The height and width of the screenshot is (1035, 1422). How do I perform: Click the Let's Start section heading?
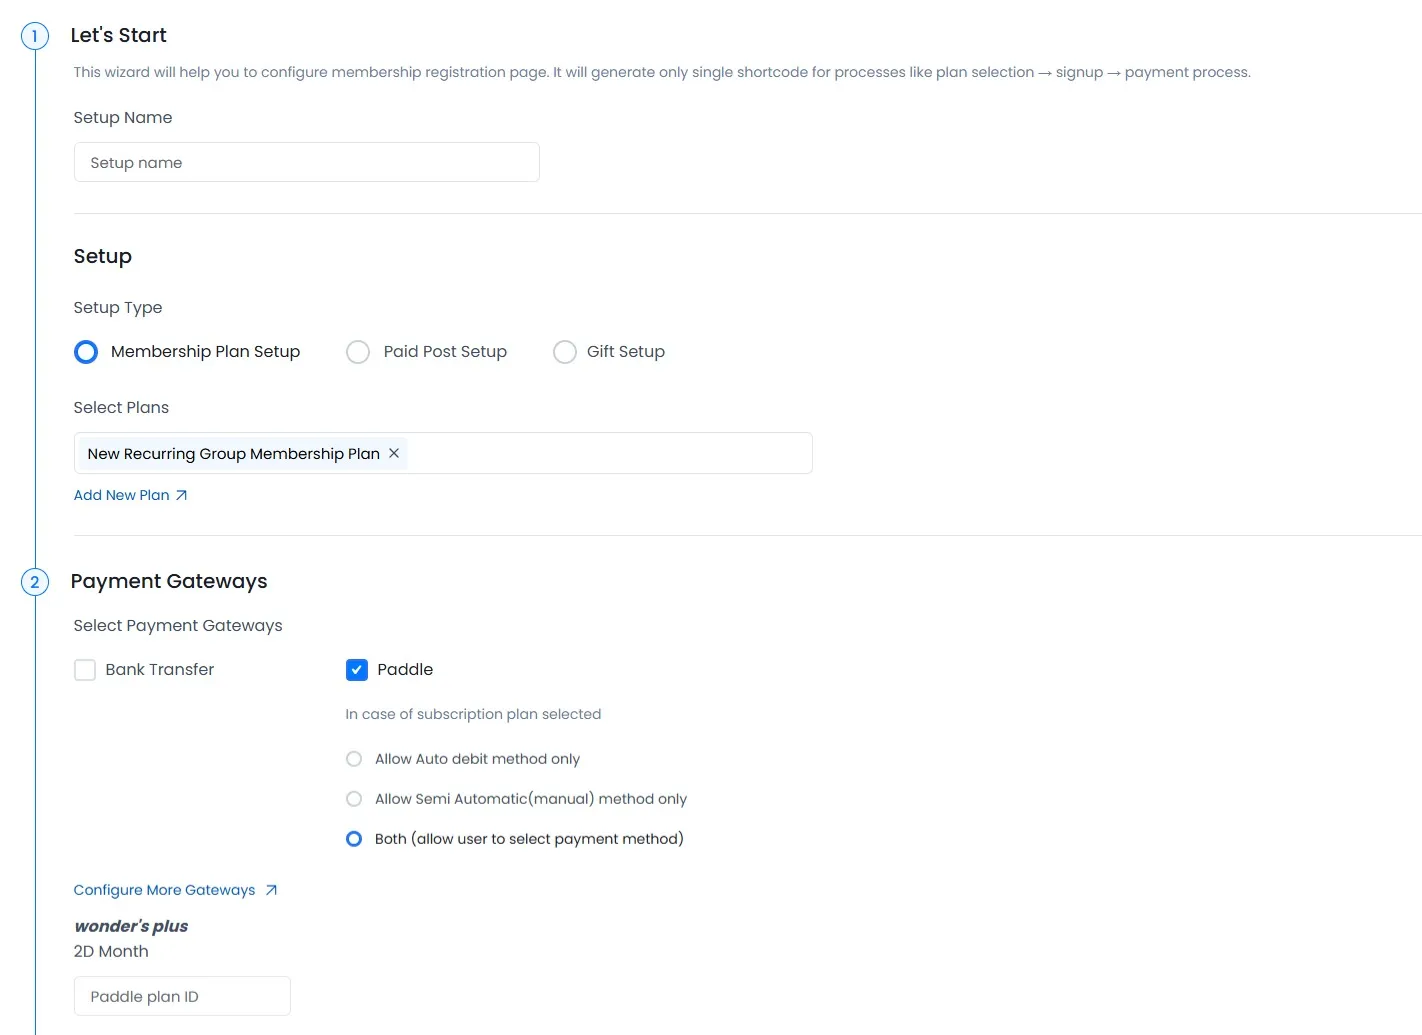[x=118, y=35]
